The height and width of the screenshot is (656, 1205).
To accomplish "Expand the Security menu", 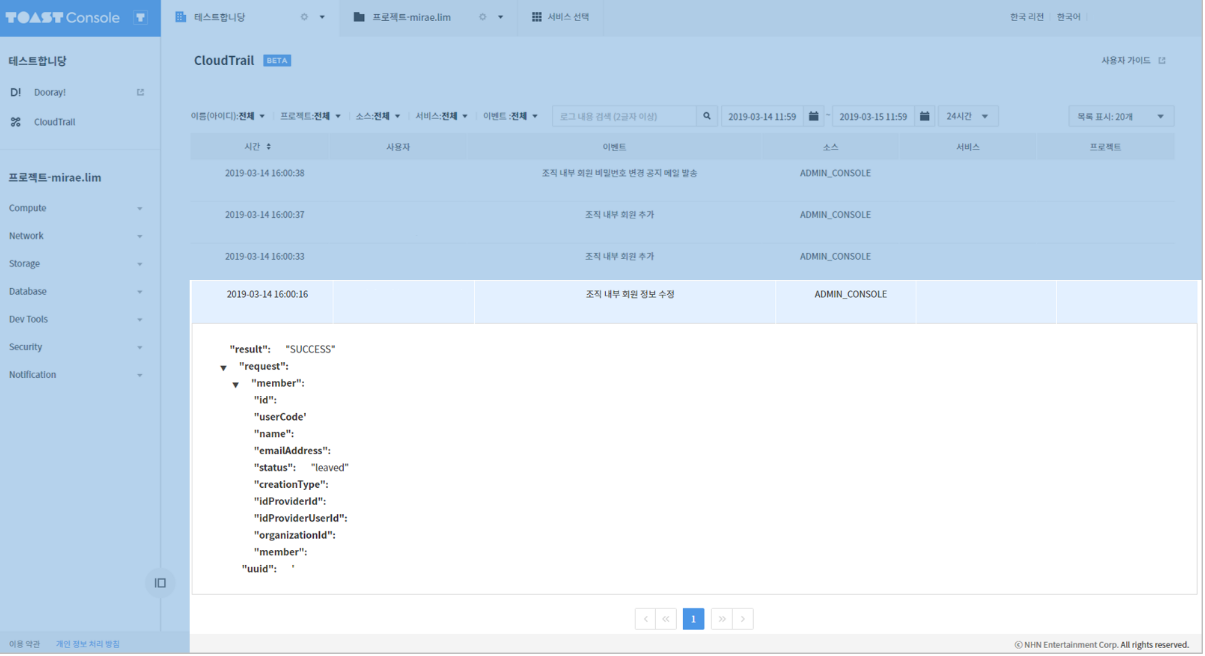I will click(x=80, y=347).
